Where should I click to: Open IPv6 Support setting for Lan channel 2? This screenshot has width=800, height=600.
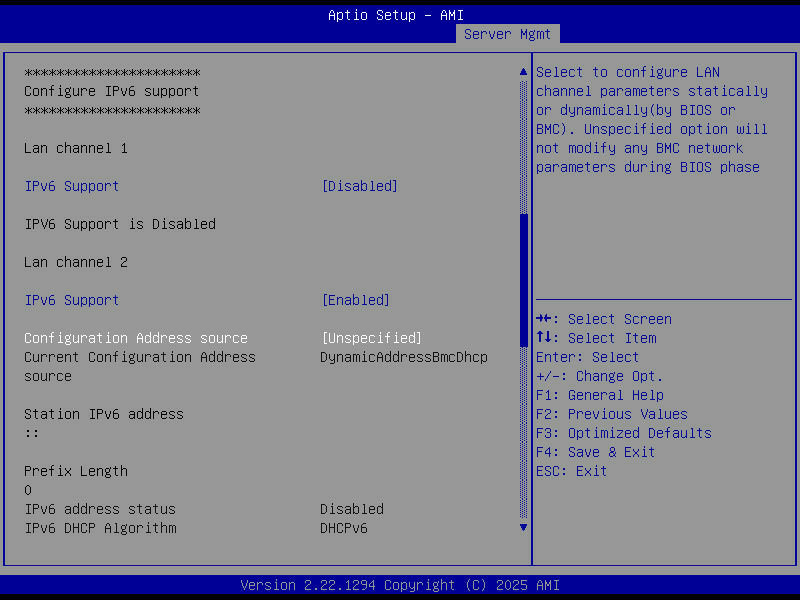(71, 300)
